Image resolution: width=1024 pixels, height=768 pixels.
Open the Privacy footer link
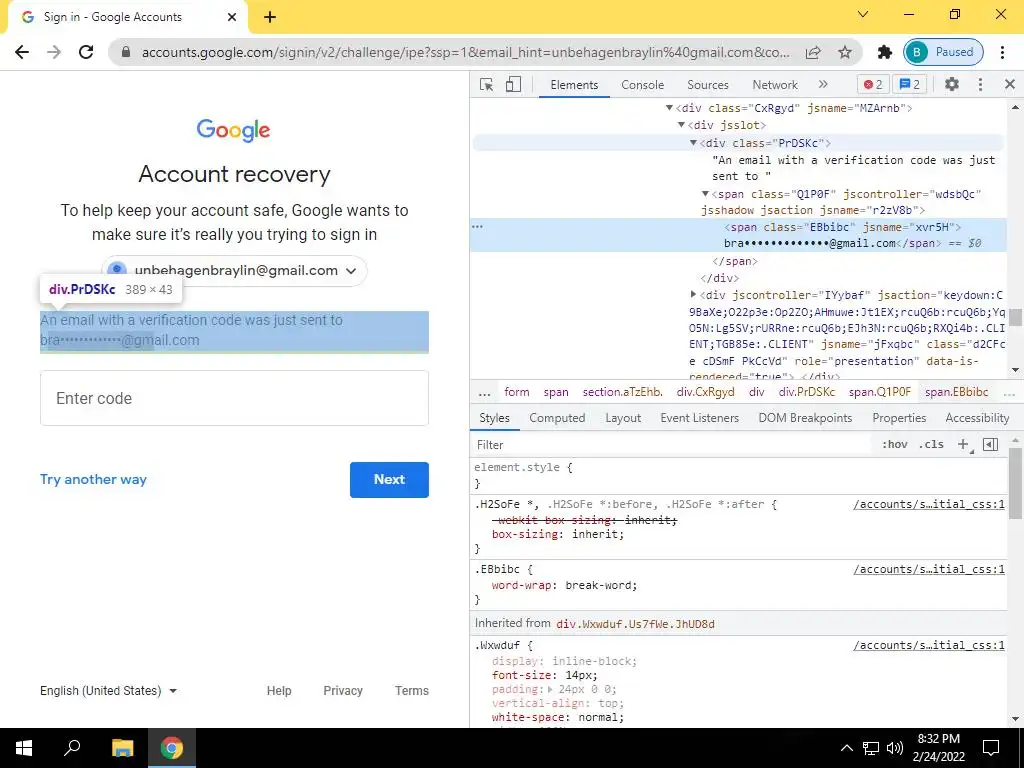pyautogui.click(x=343, y=691)
